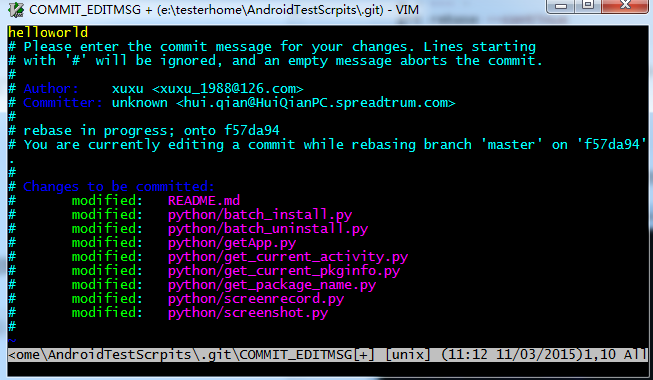Click the 'Please enter the commit message' line
The width and height of the screenshot is (653, 380).
coord(272,47)
